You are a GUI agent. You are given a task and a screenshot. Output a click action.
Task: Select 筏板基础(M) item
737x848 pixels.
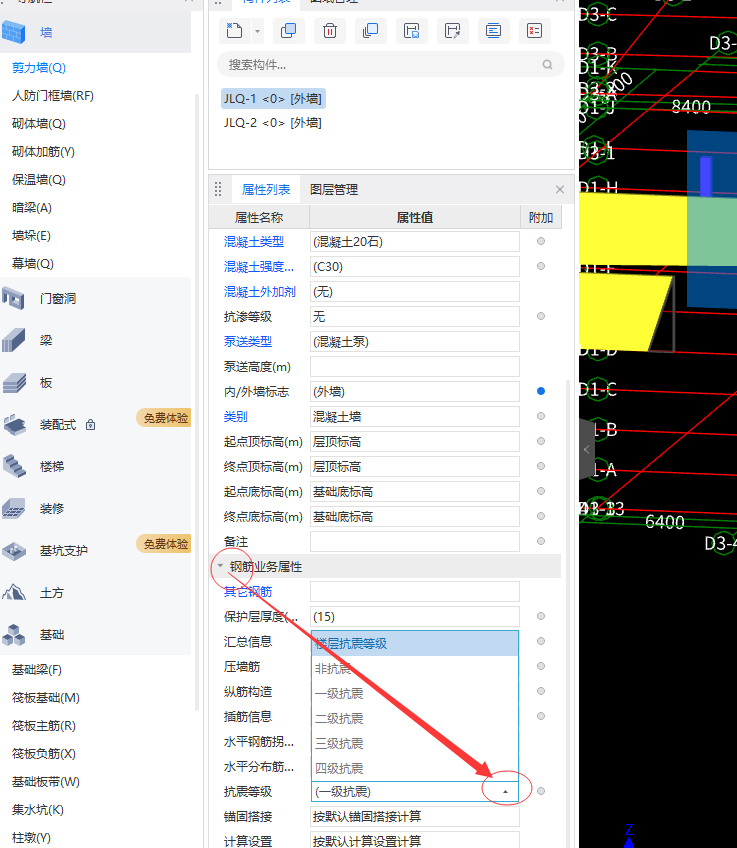click(x=46, y=698)
